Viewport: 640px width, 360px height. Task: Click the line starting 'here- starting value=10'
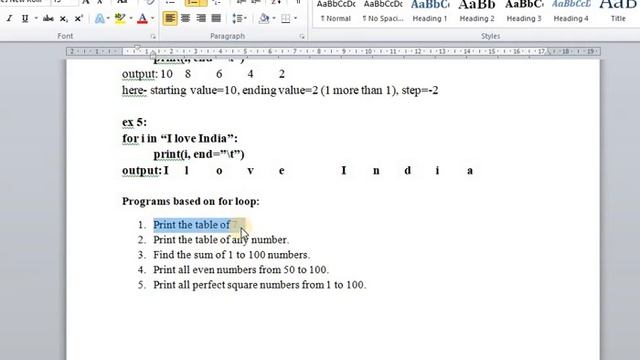pyautogui.click(x=280, y=90)
